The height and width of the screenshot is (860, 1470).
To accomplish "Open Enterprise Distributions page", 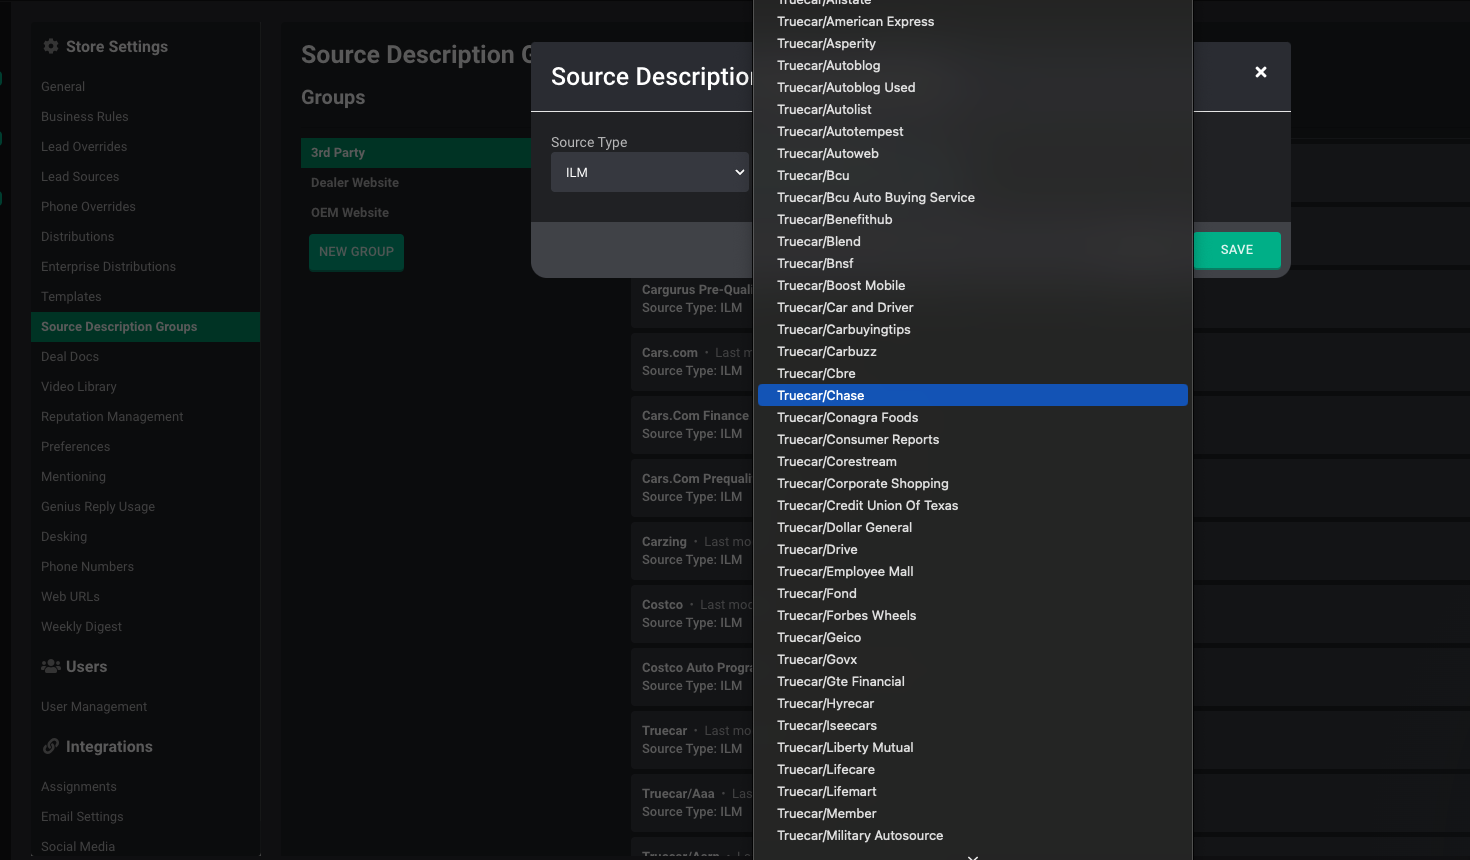I will coord(108,267).
